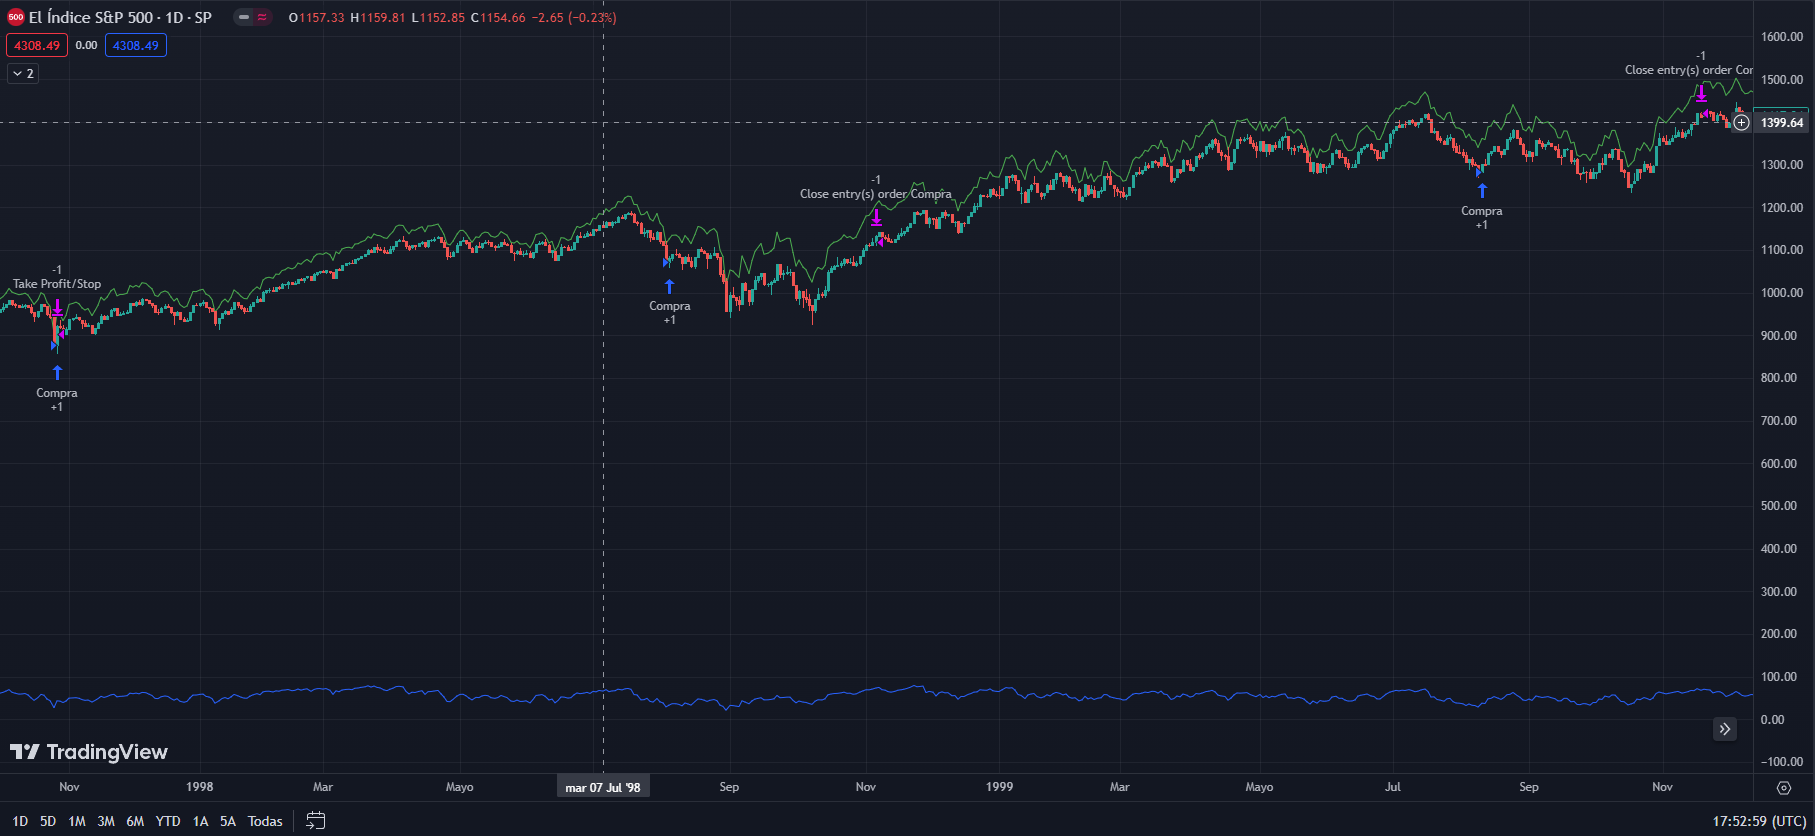The image size is (1815, 836).
Task: Click the magenta exit arrow near December 1999
Action: click(x=1701, y=93)
